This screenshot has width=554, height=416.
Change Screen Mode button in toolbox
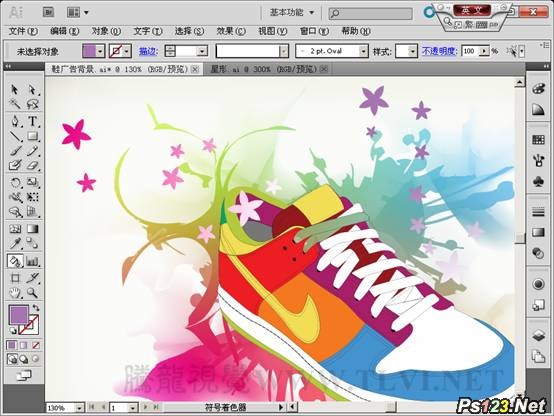pyautogui.click(x=24, y=375)
